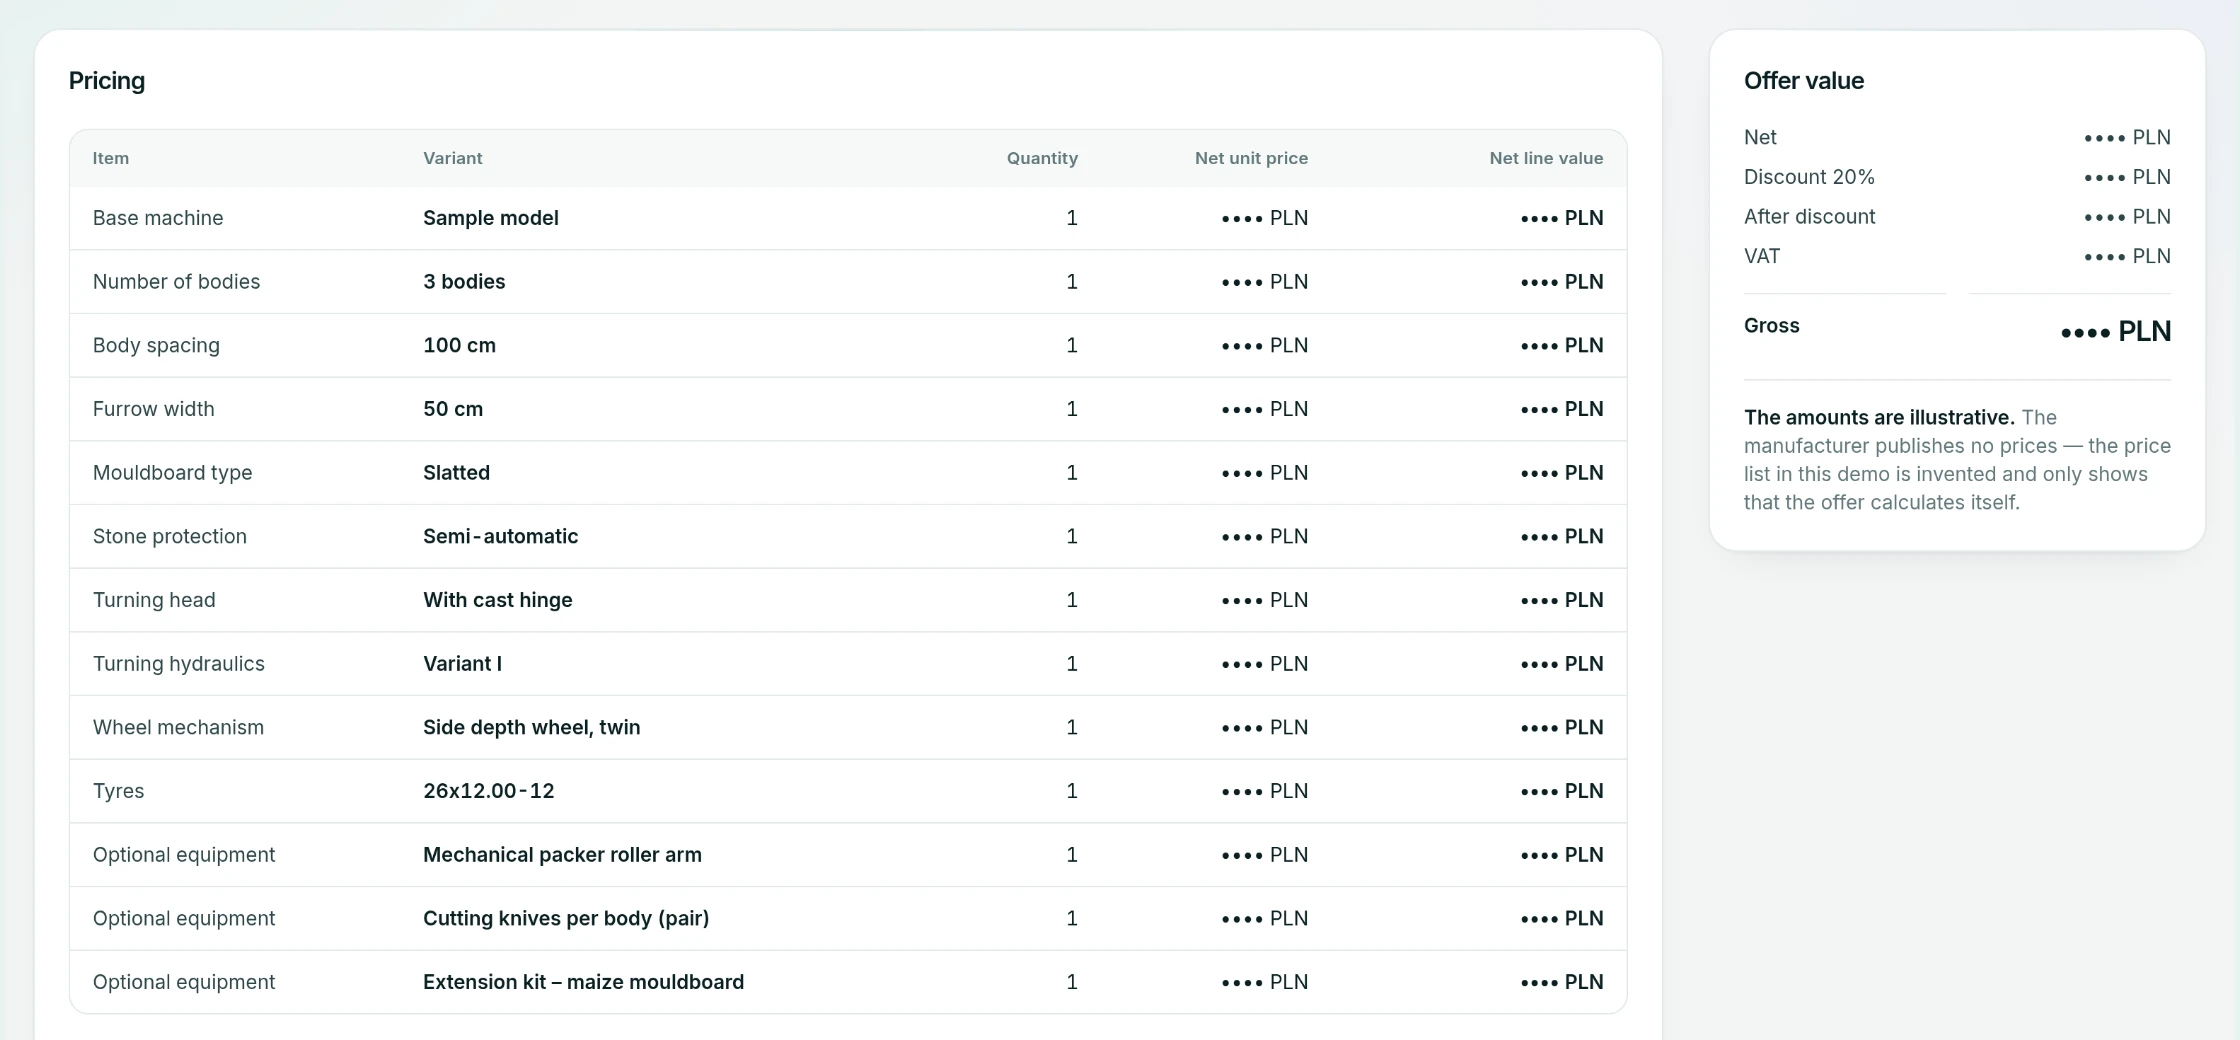The width and height of the screenshot is (2240, 1040).
Task: Click "Extension kit – maize mouldboard" text
Action: coord(583,982)
